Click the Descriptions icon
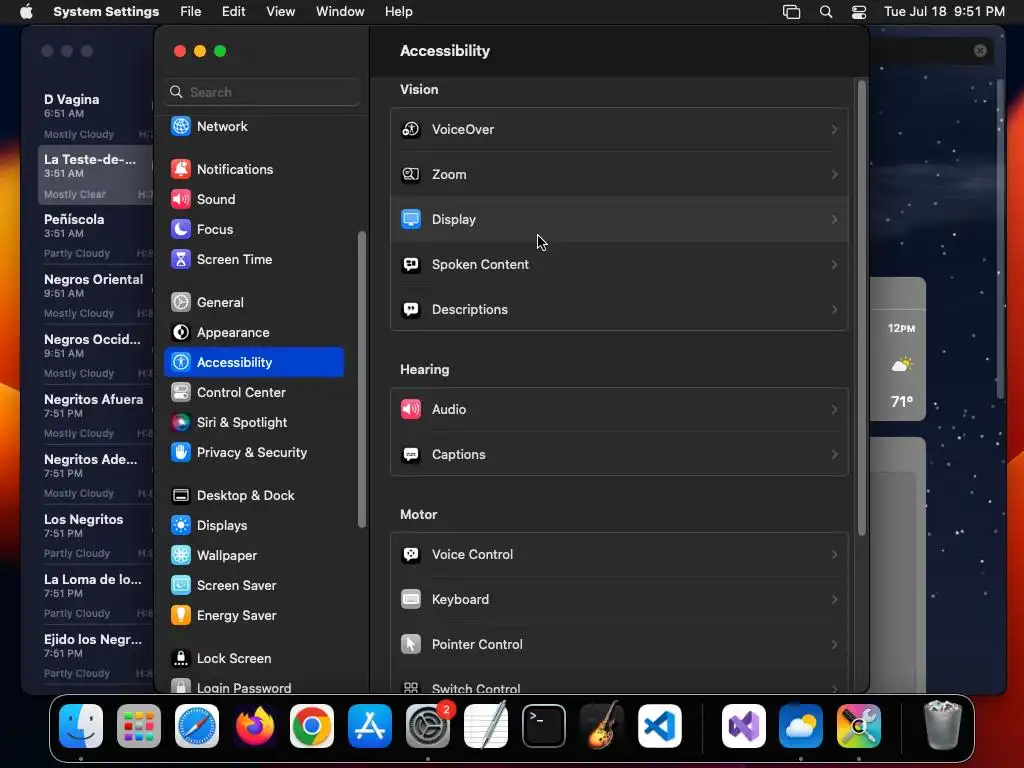This screenshot has width=1024, height=768. 411,310
